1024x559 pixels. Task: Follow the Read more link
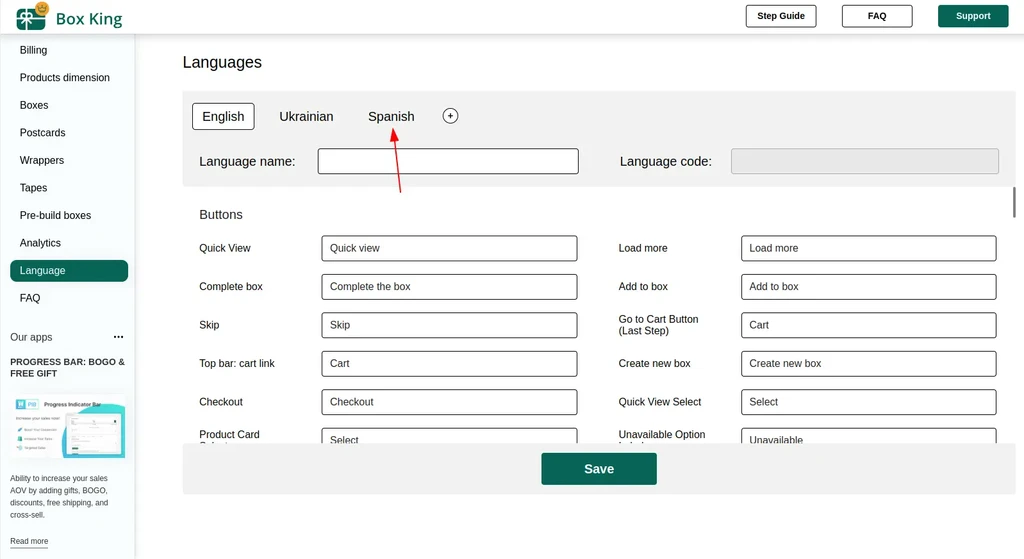[x=29, y=541]
